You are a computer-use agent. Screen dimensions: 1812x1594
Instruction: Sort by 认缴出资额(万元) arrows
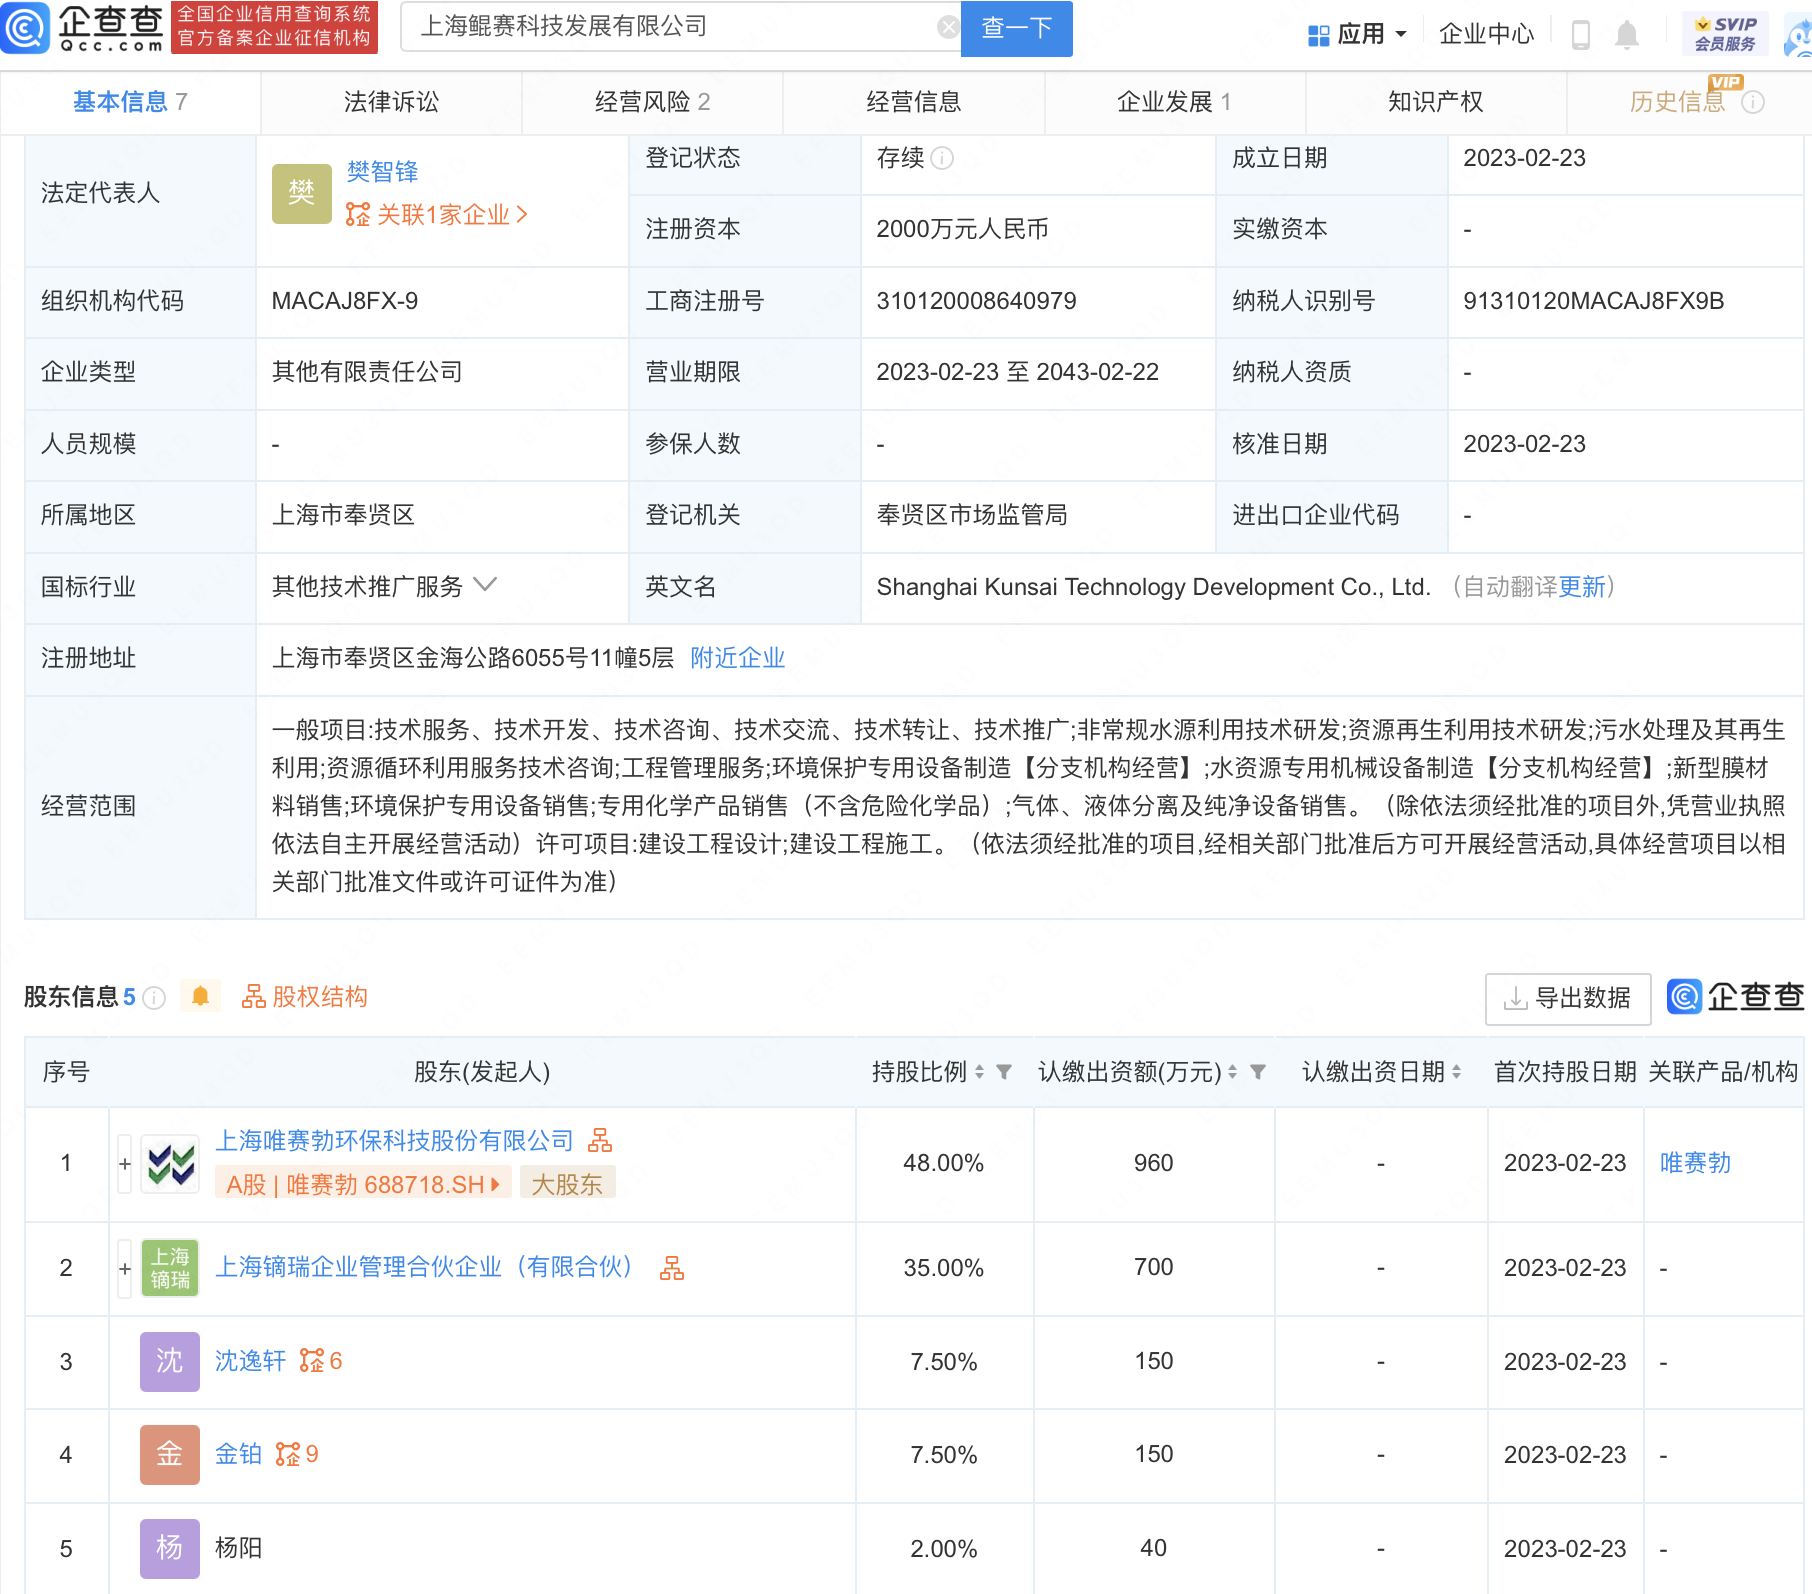tap(1232, 1072)
